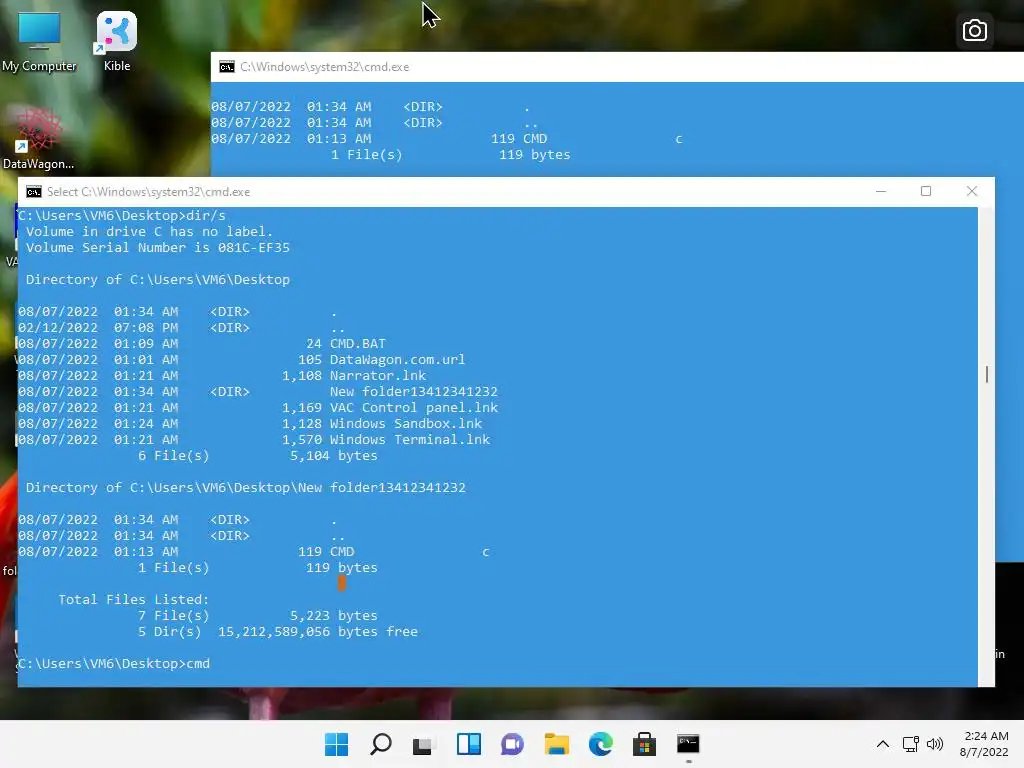Open the Windows Start menu
The width and height of the screenshot is (1024, 768).
336,744
